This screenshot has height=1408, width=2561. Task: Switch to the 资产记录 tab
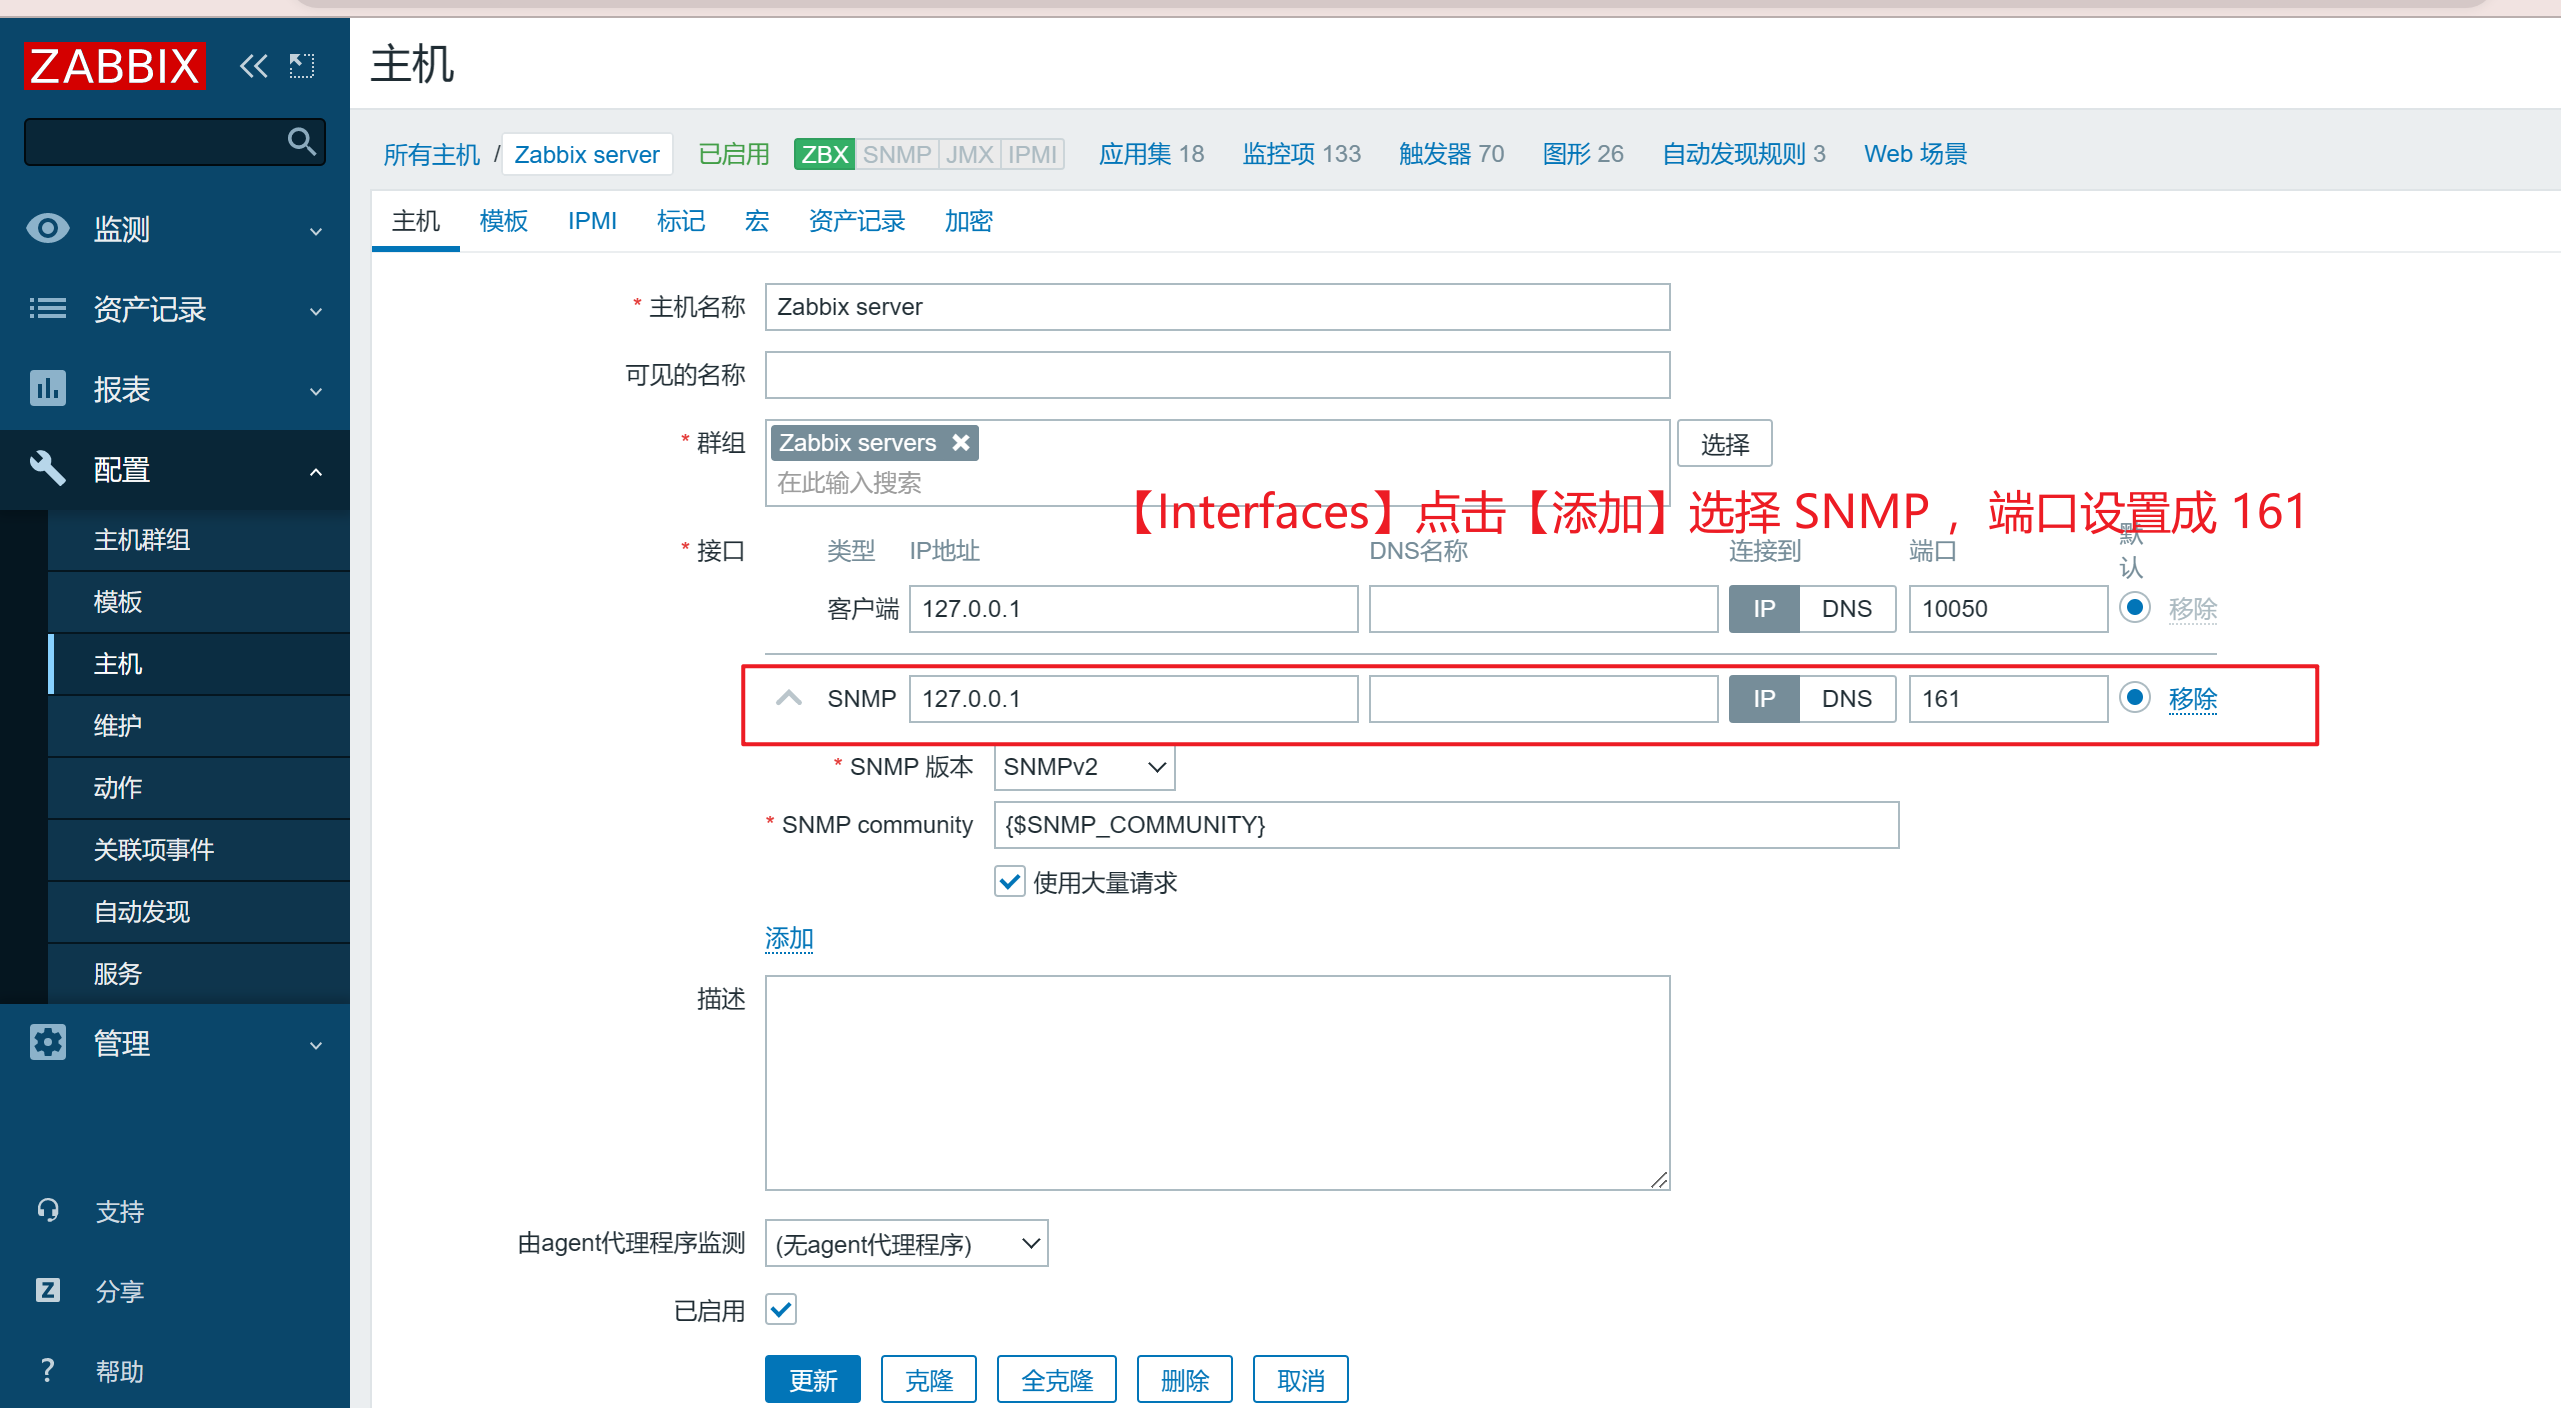pyautogui.click(x=857, y=221)
